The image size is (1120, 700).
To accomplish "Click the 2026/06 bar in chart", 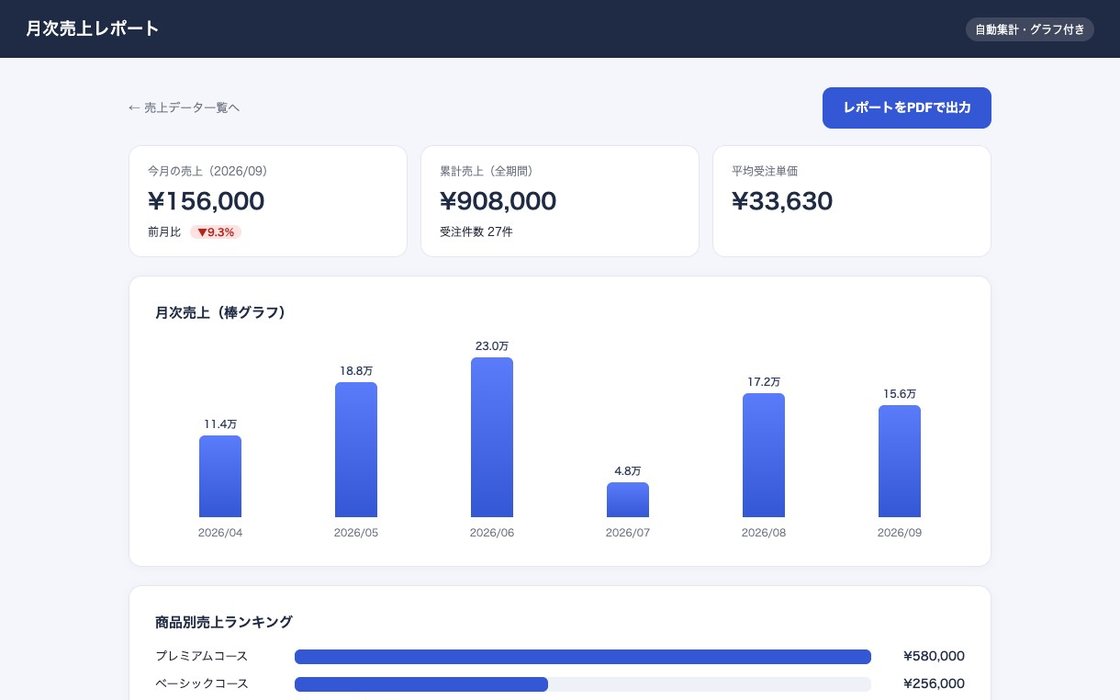I will 491,437.
